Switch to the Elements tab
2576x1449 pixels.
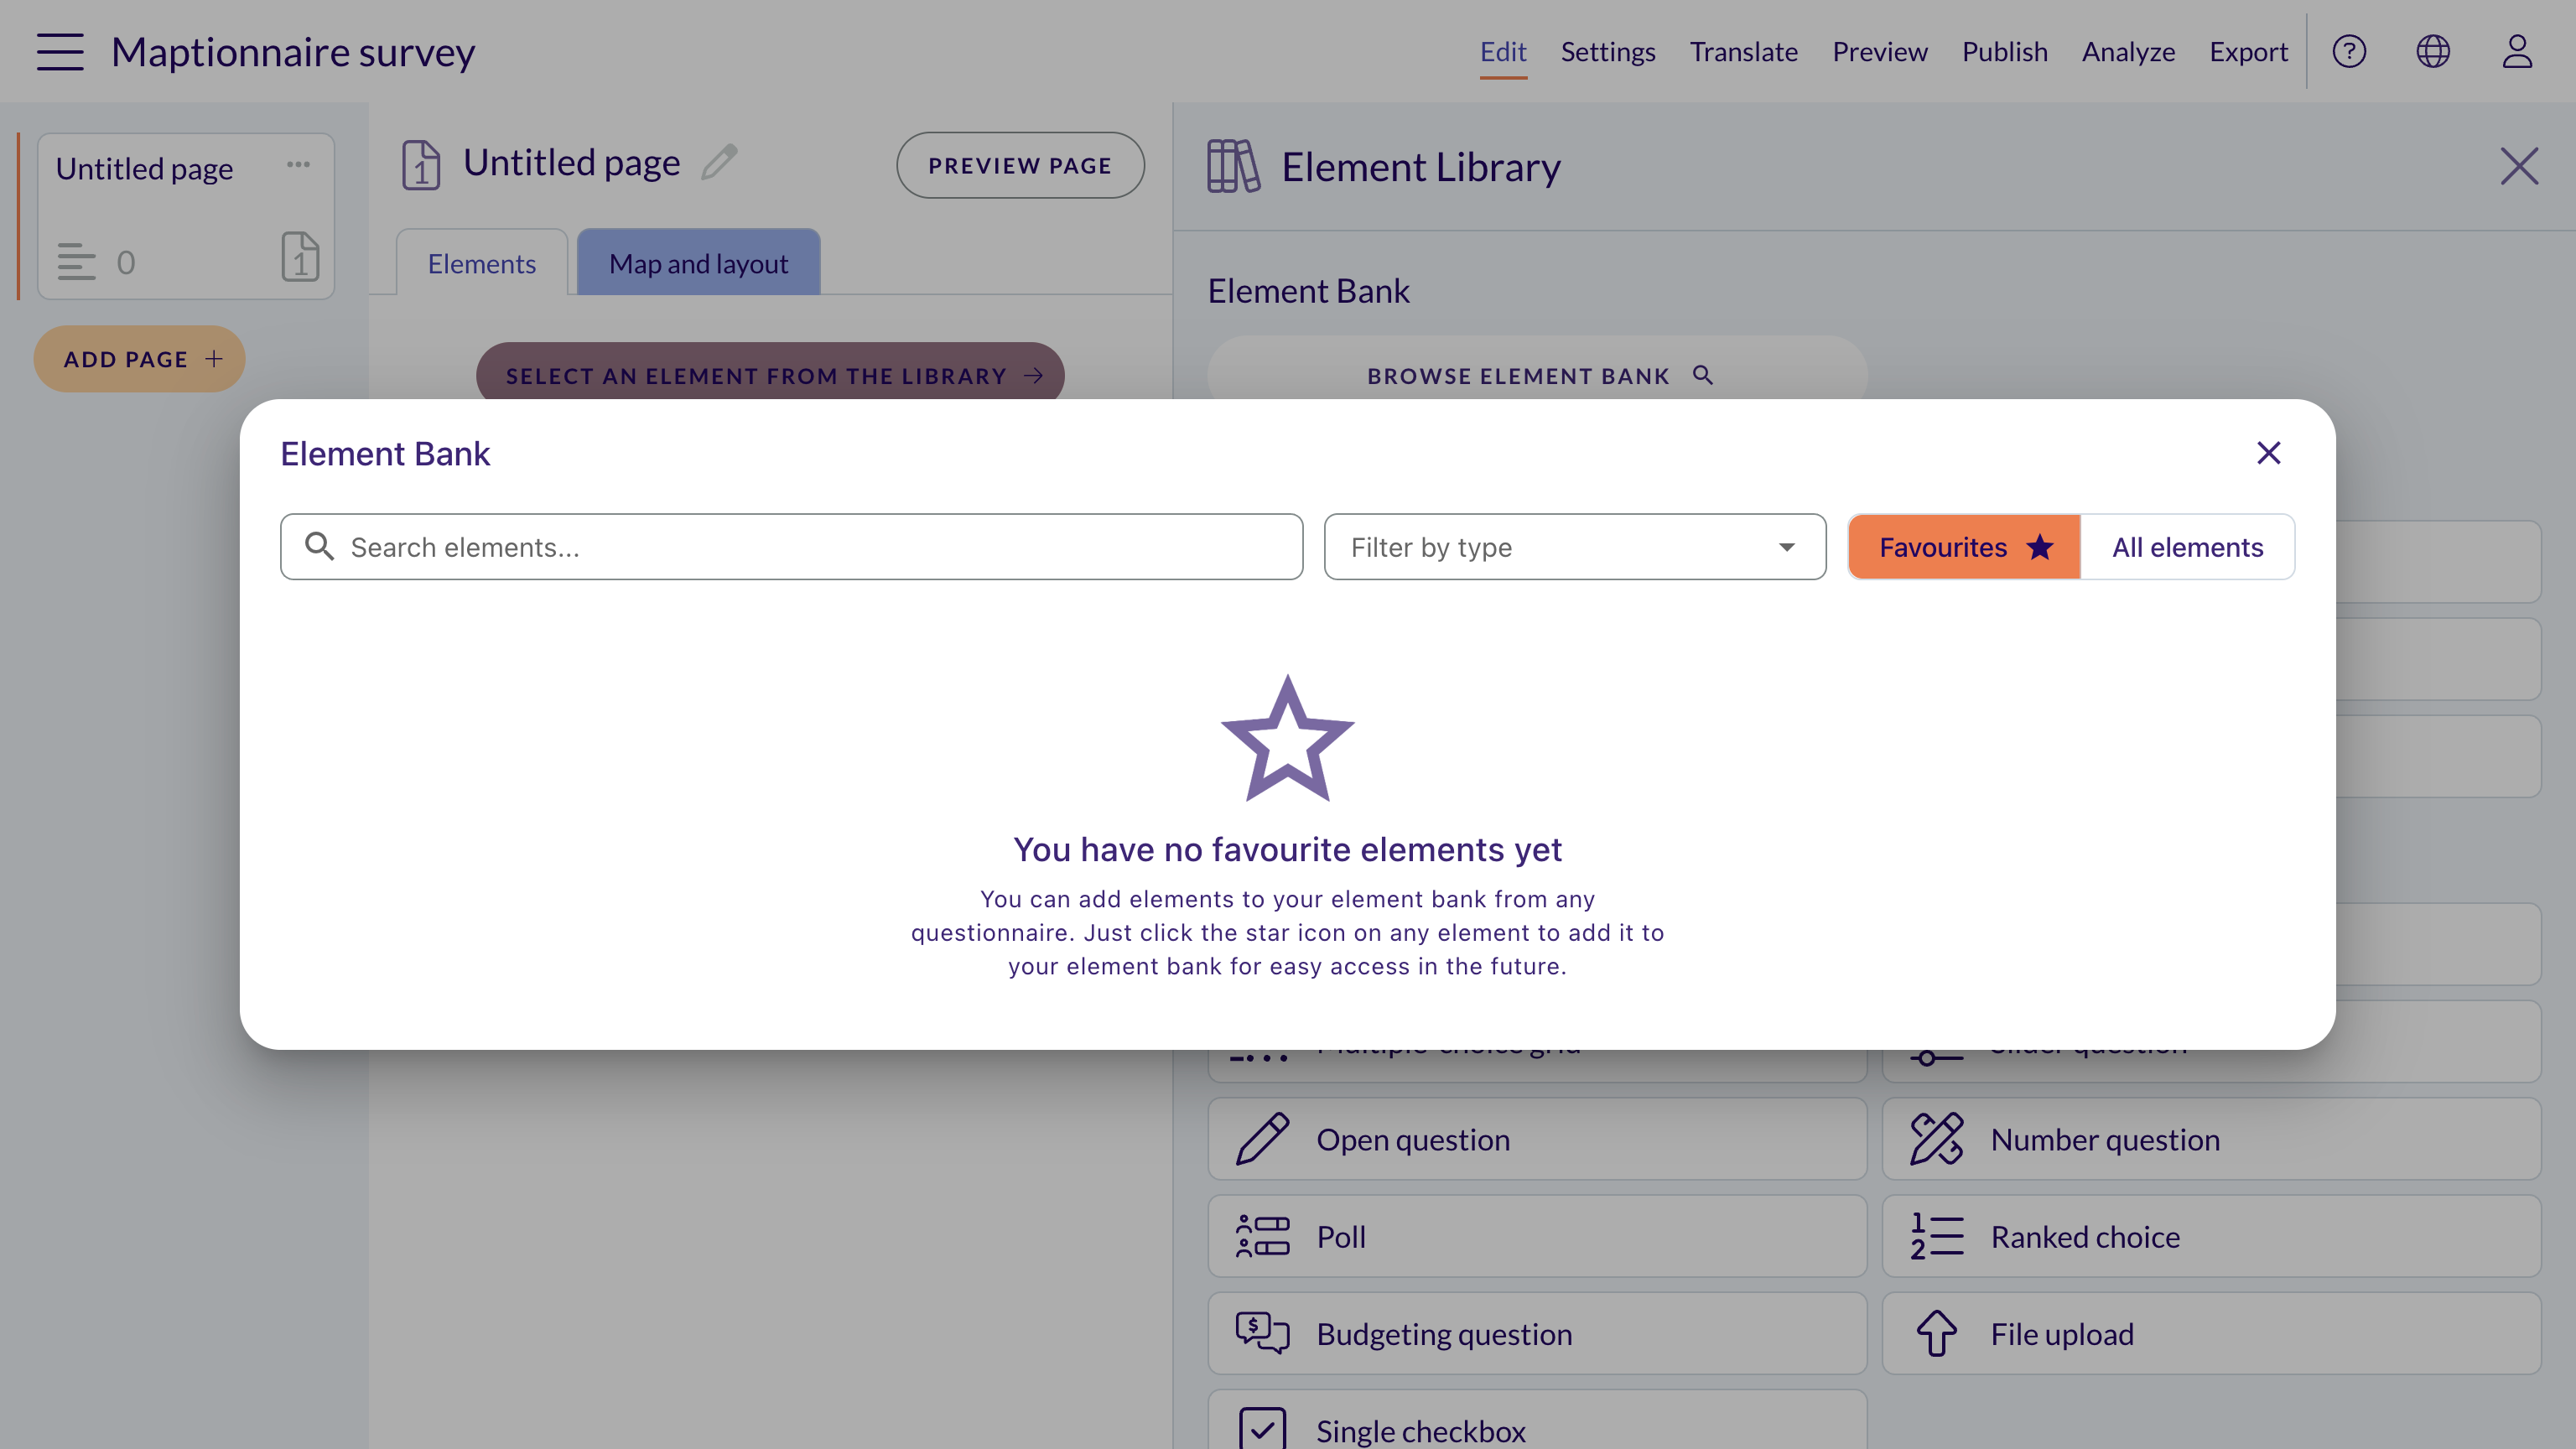pyautogui.click(x=482, y=263)
